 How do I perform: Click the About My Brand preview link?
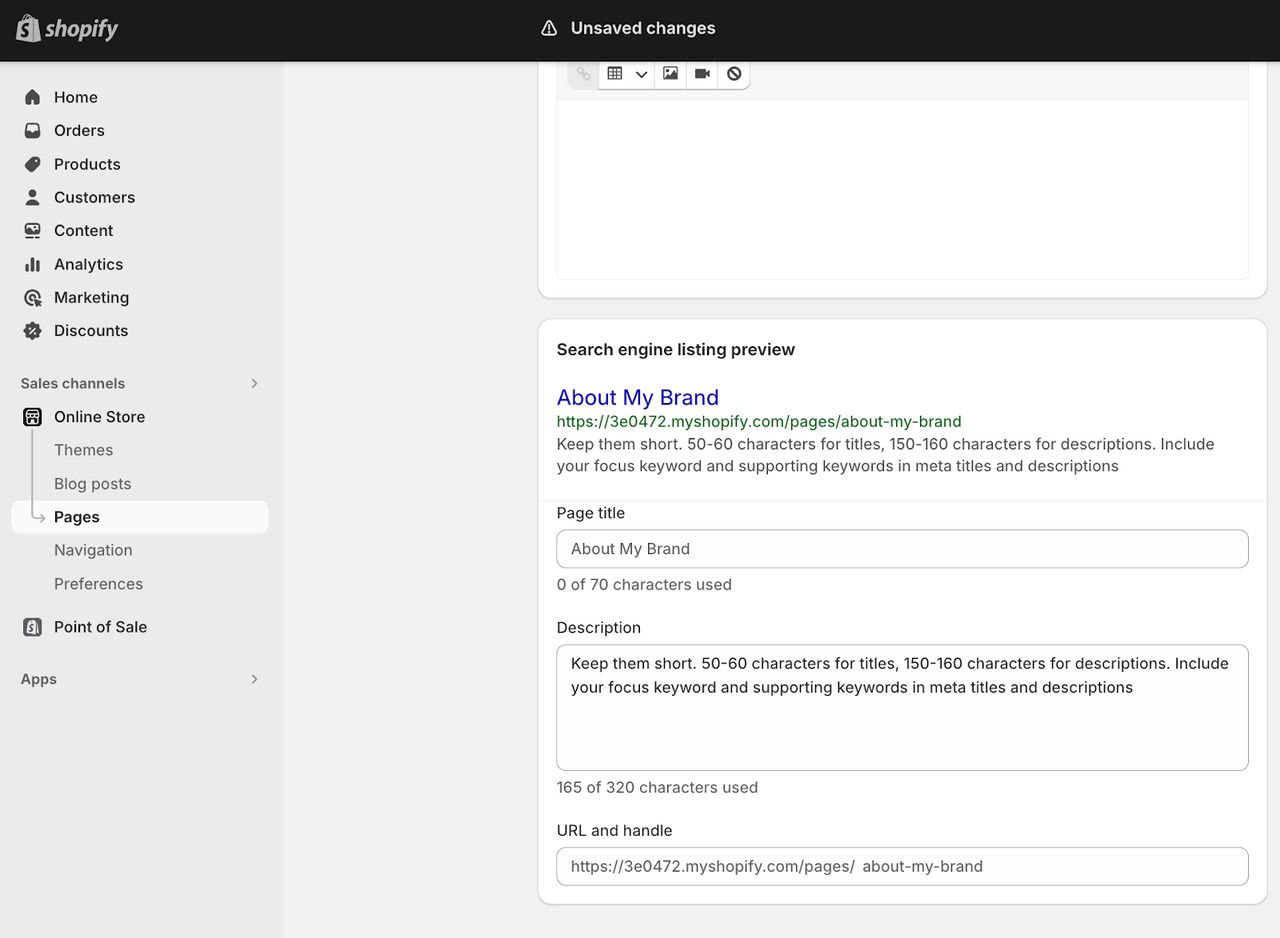coord(637,397)
